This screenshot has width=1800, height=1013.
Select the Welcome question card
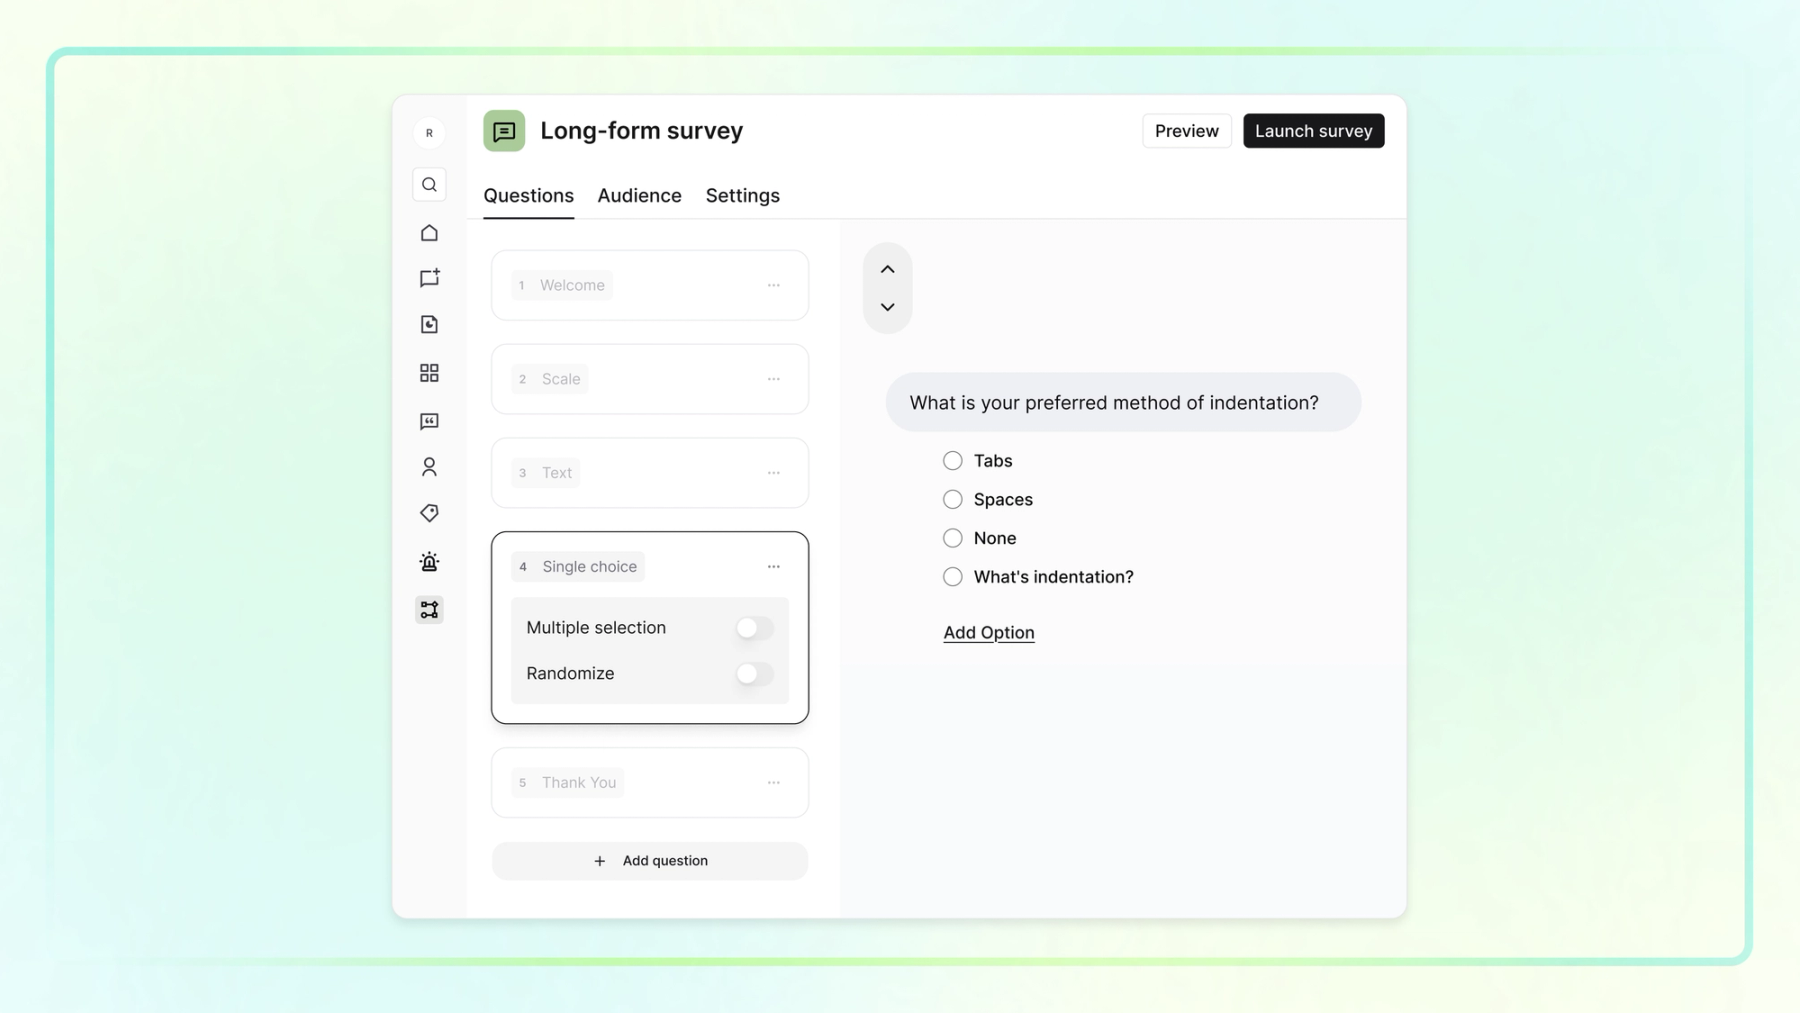click(650, 285)
